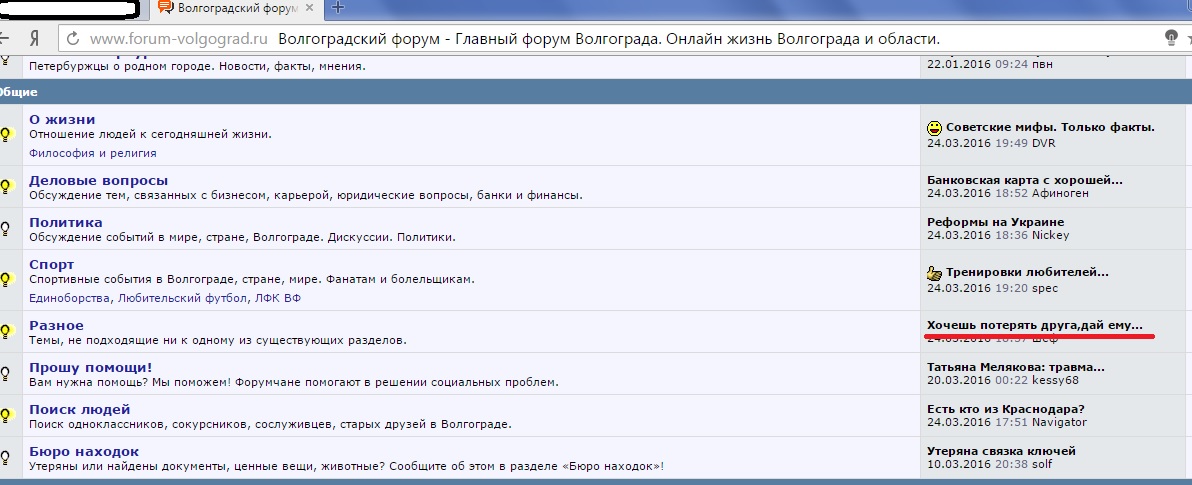Open the Деловые вопросы forum

pos(99,180)
